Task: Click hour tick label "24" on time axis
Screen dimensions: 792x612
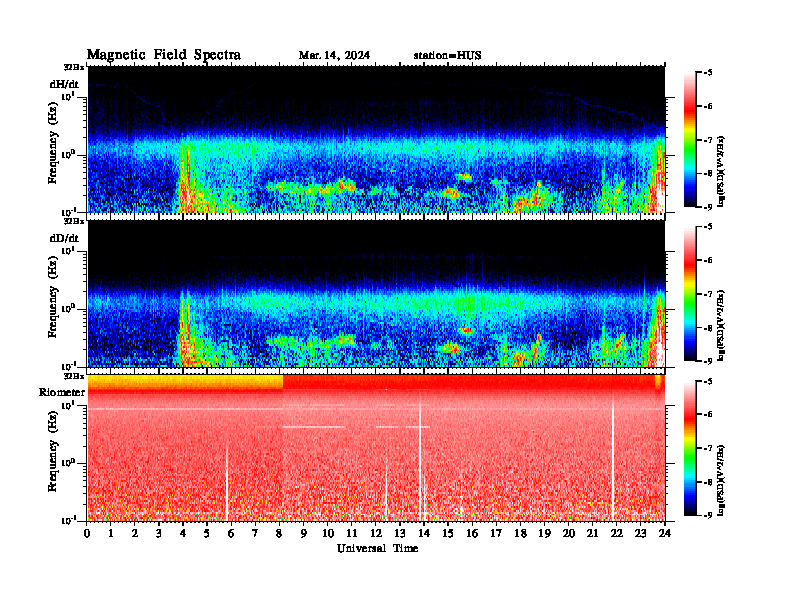Action: point(665,533)
